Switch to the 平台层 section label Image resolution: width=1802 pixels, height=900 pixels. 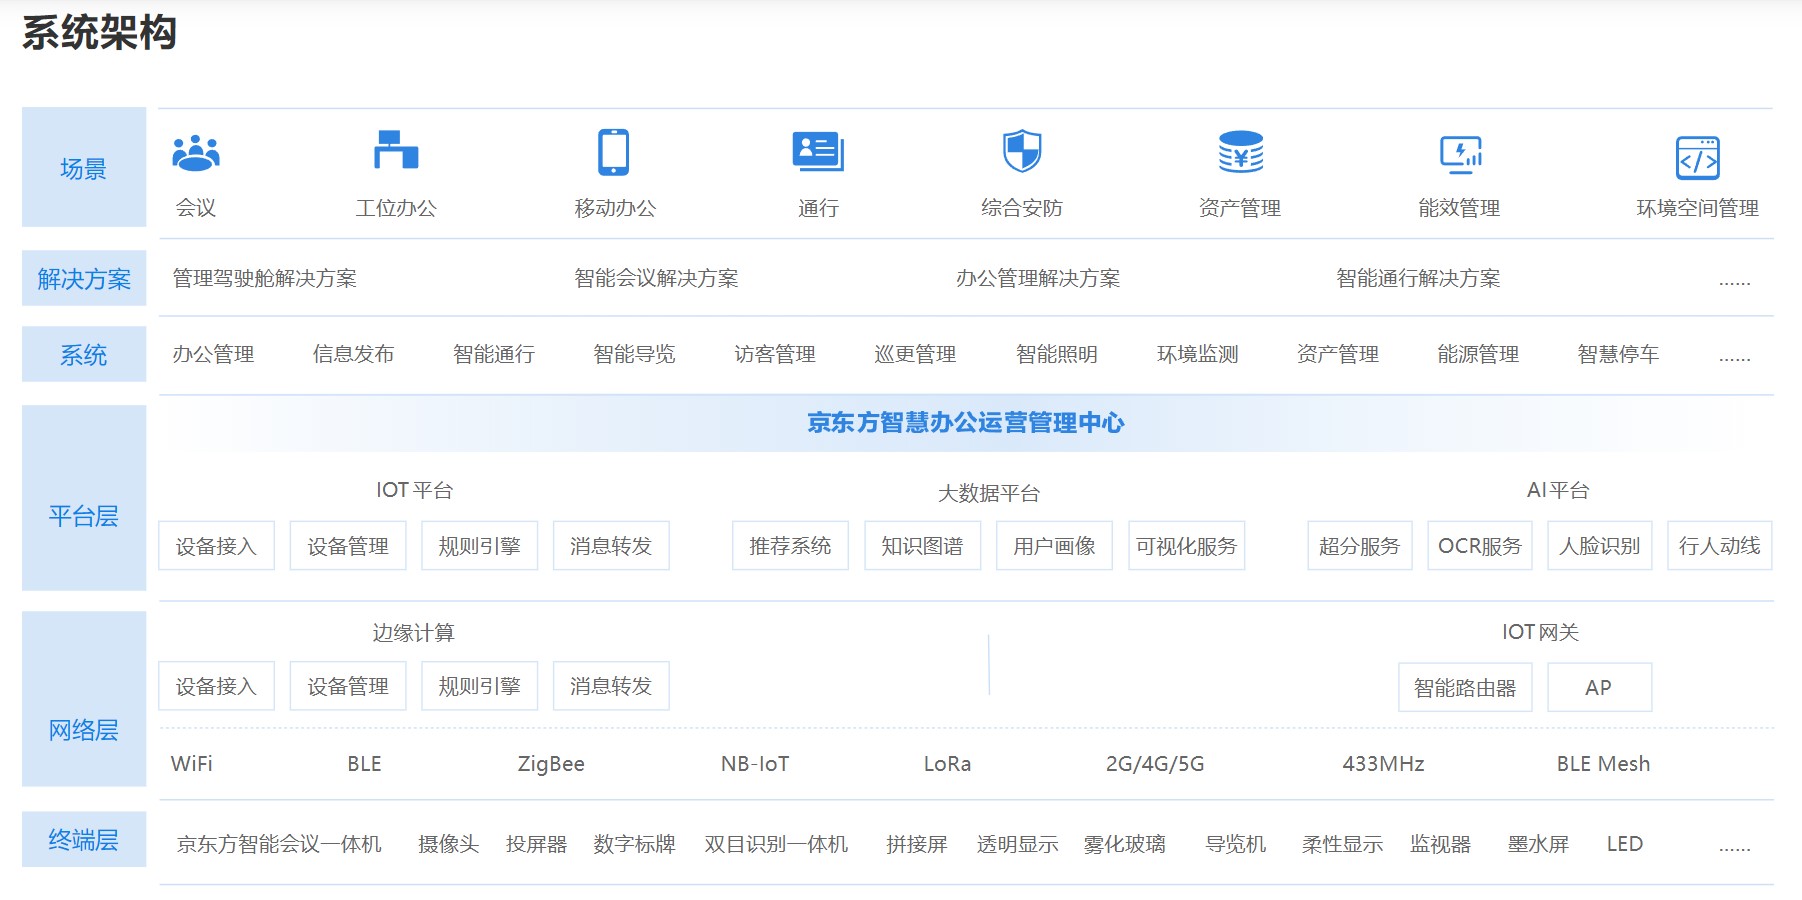(83, 517)
